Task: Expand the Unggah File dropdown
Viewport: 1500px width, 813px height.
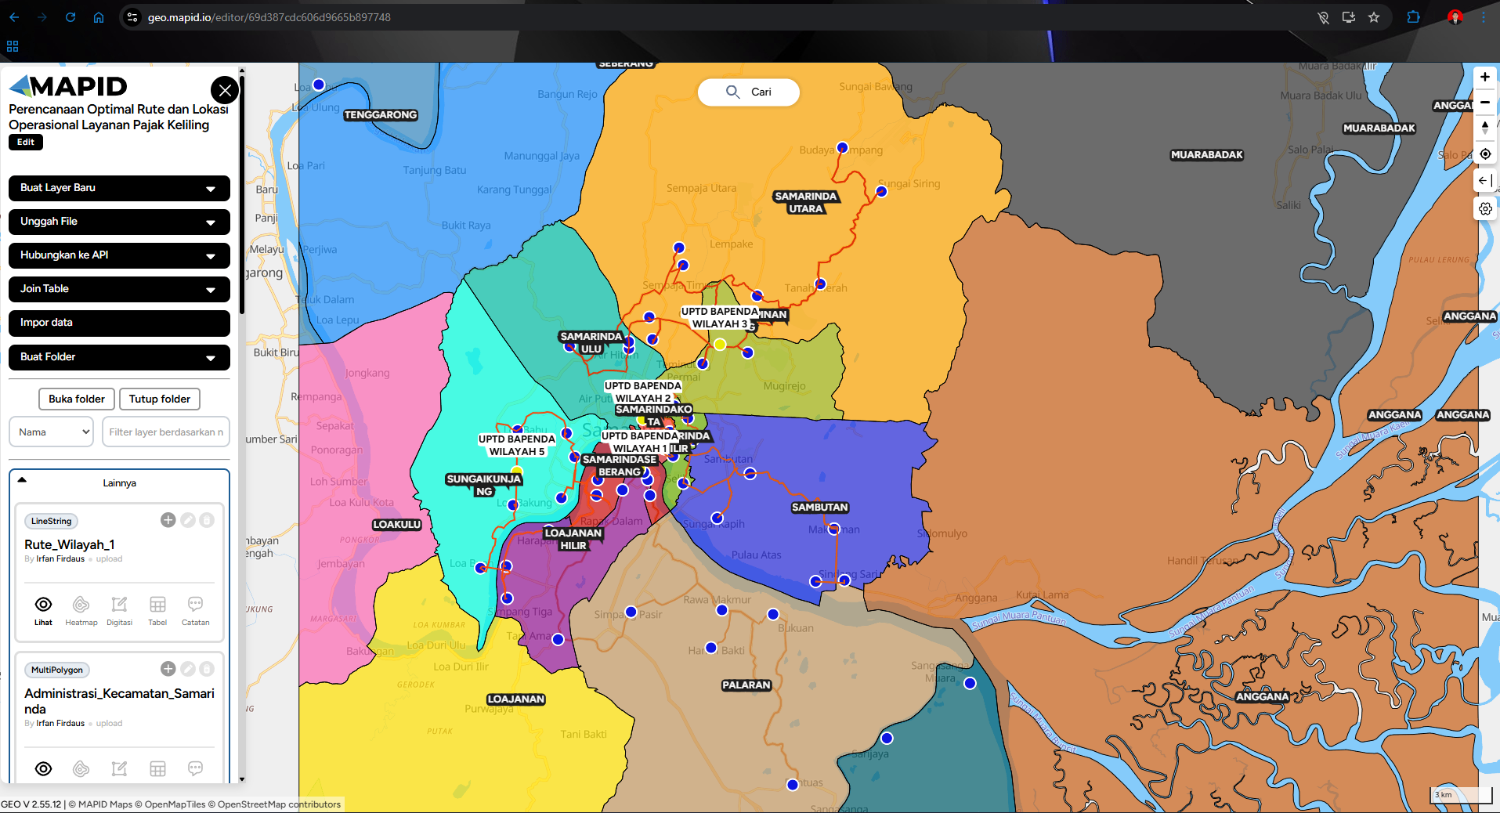Action: click(x=119, y=222)
